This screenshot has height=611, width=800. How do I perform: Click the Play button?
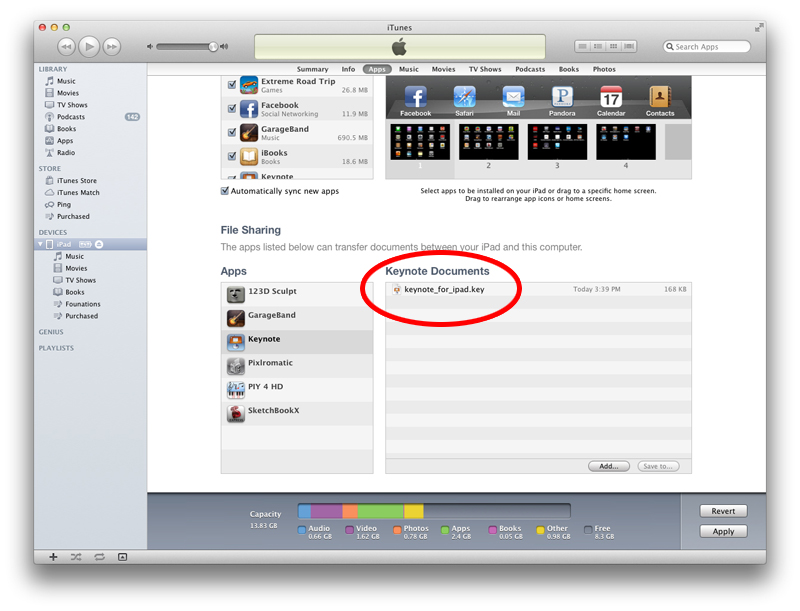89,47
